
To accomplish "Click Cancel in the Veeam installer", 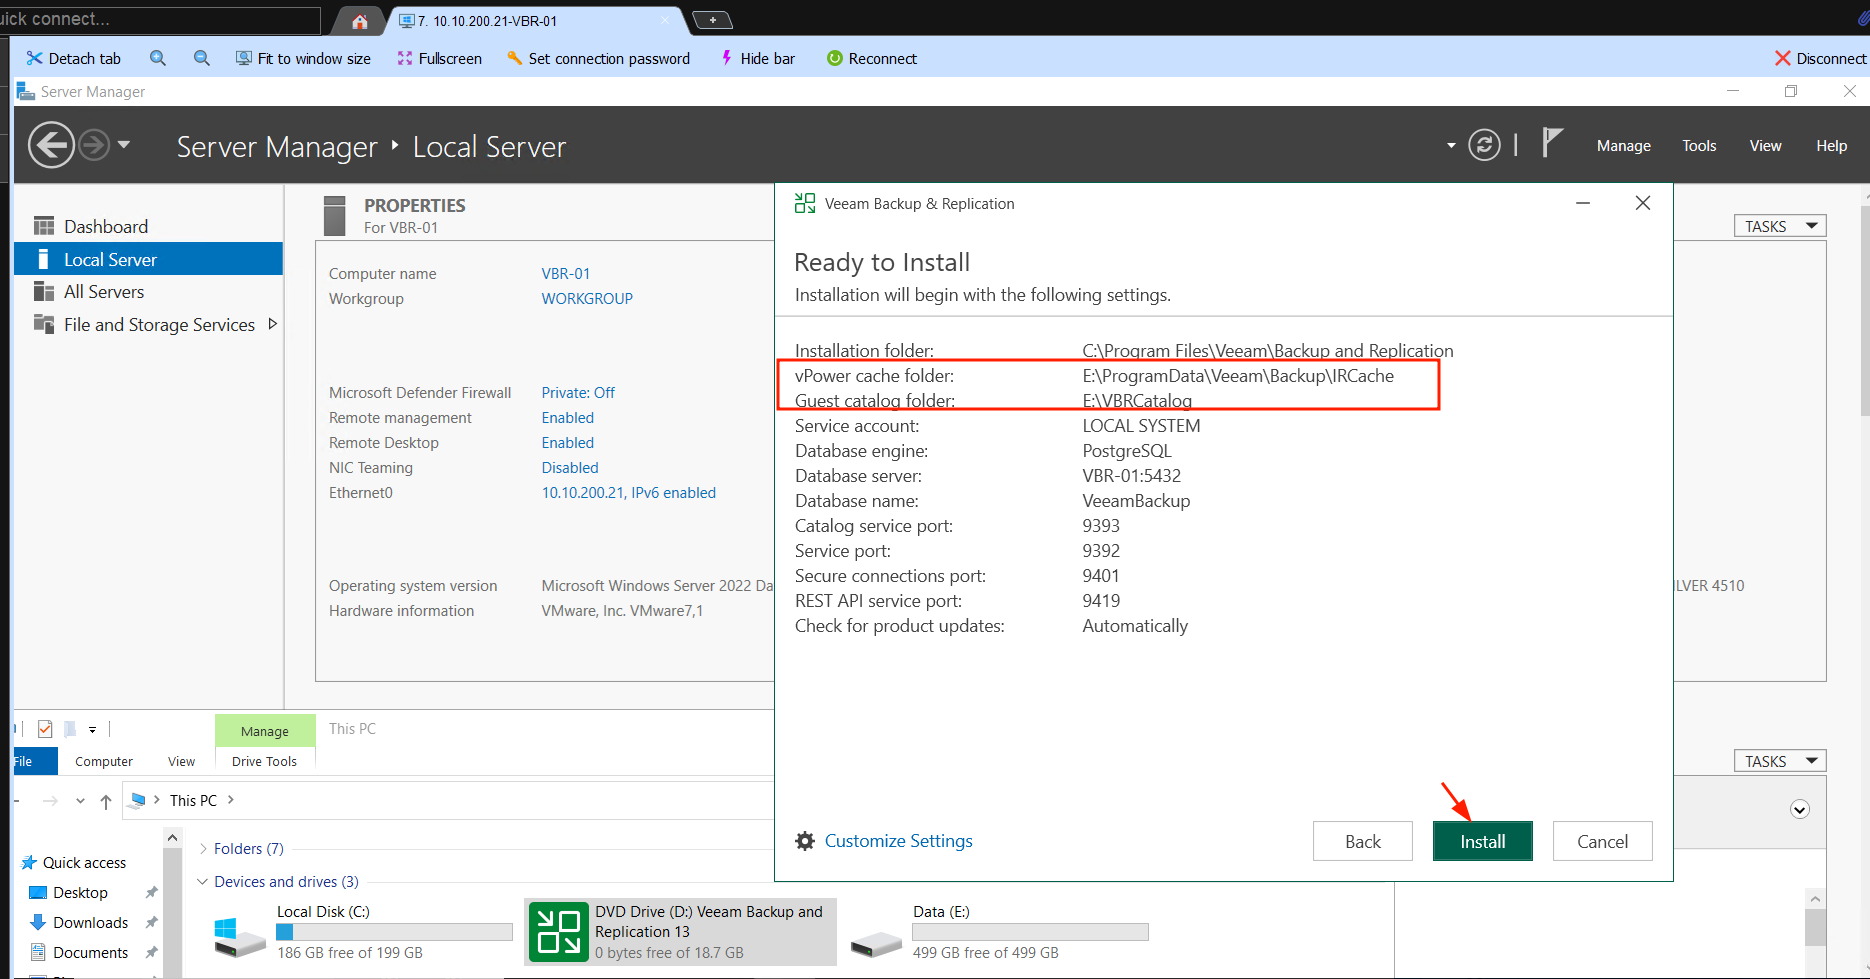I will [x=1602, y=841].
